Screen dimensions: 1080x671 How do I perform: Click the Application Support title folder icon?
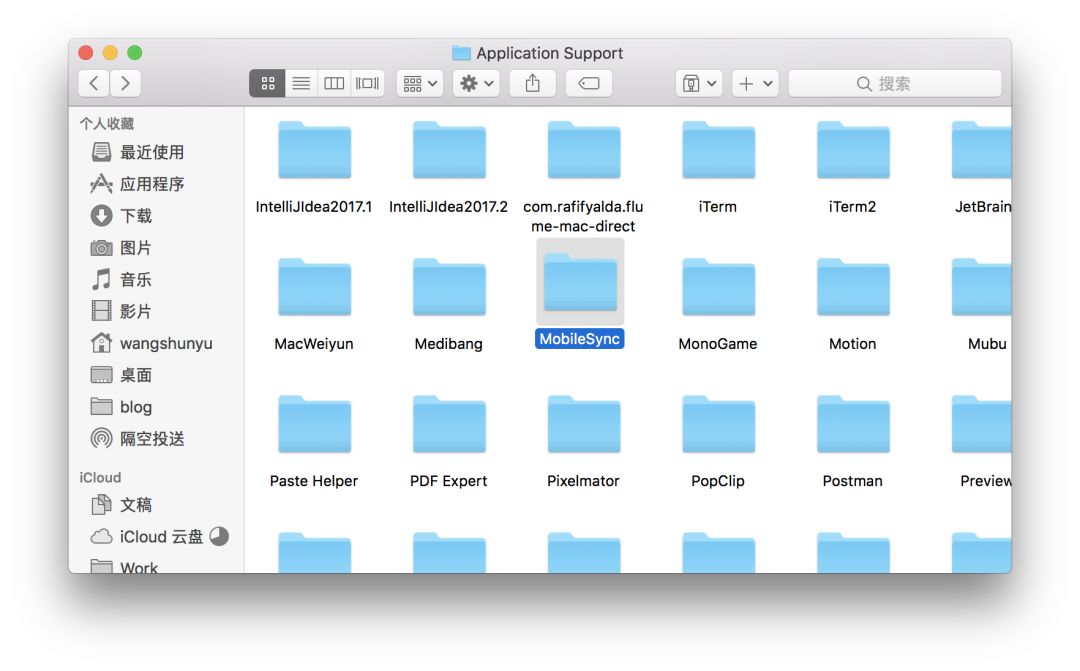click(x=461, y=53)
